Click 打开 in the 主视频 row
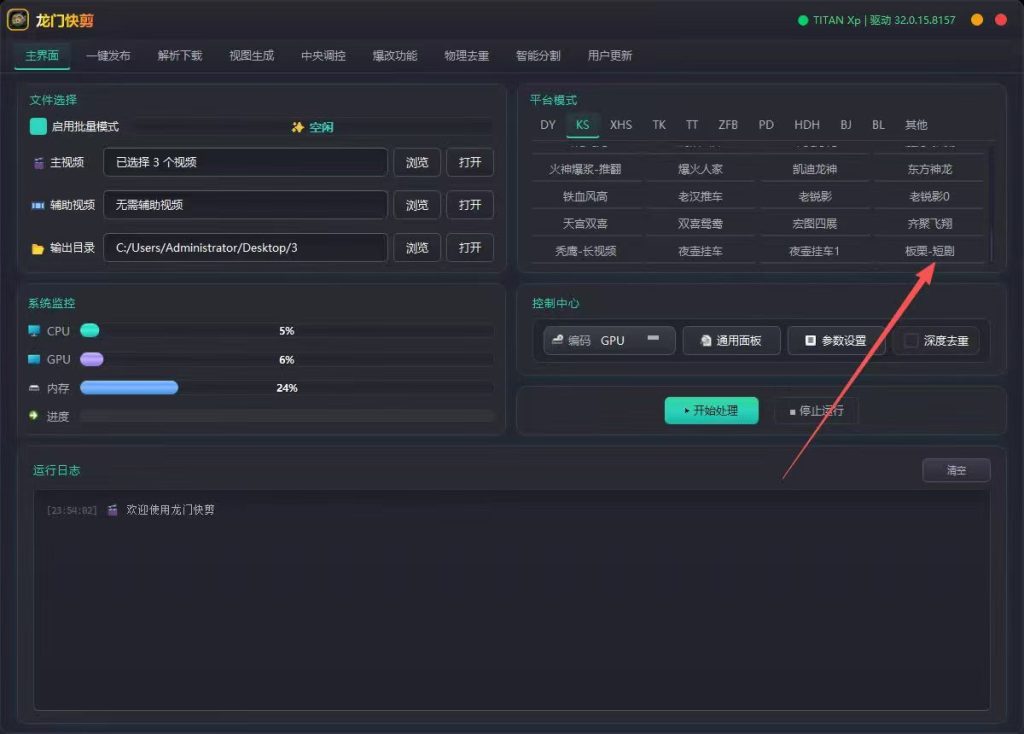This screenshot has height=734, width=1024. tap(470, 163)
